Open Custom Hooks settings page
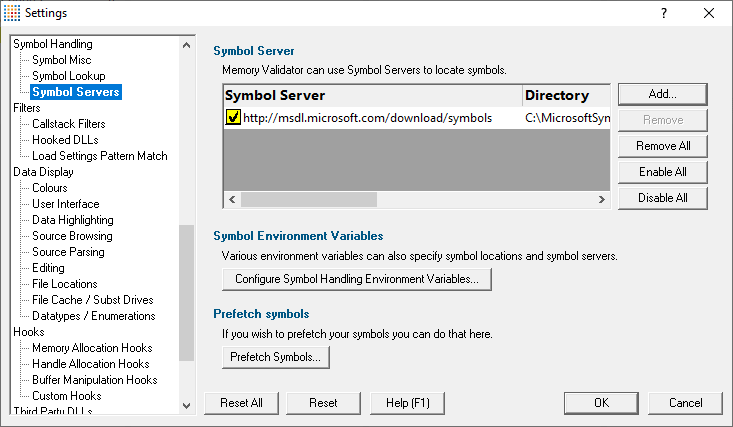Viewport: 733px width, 427px height. 67,396
